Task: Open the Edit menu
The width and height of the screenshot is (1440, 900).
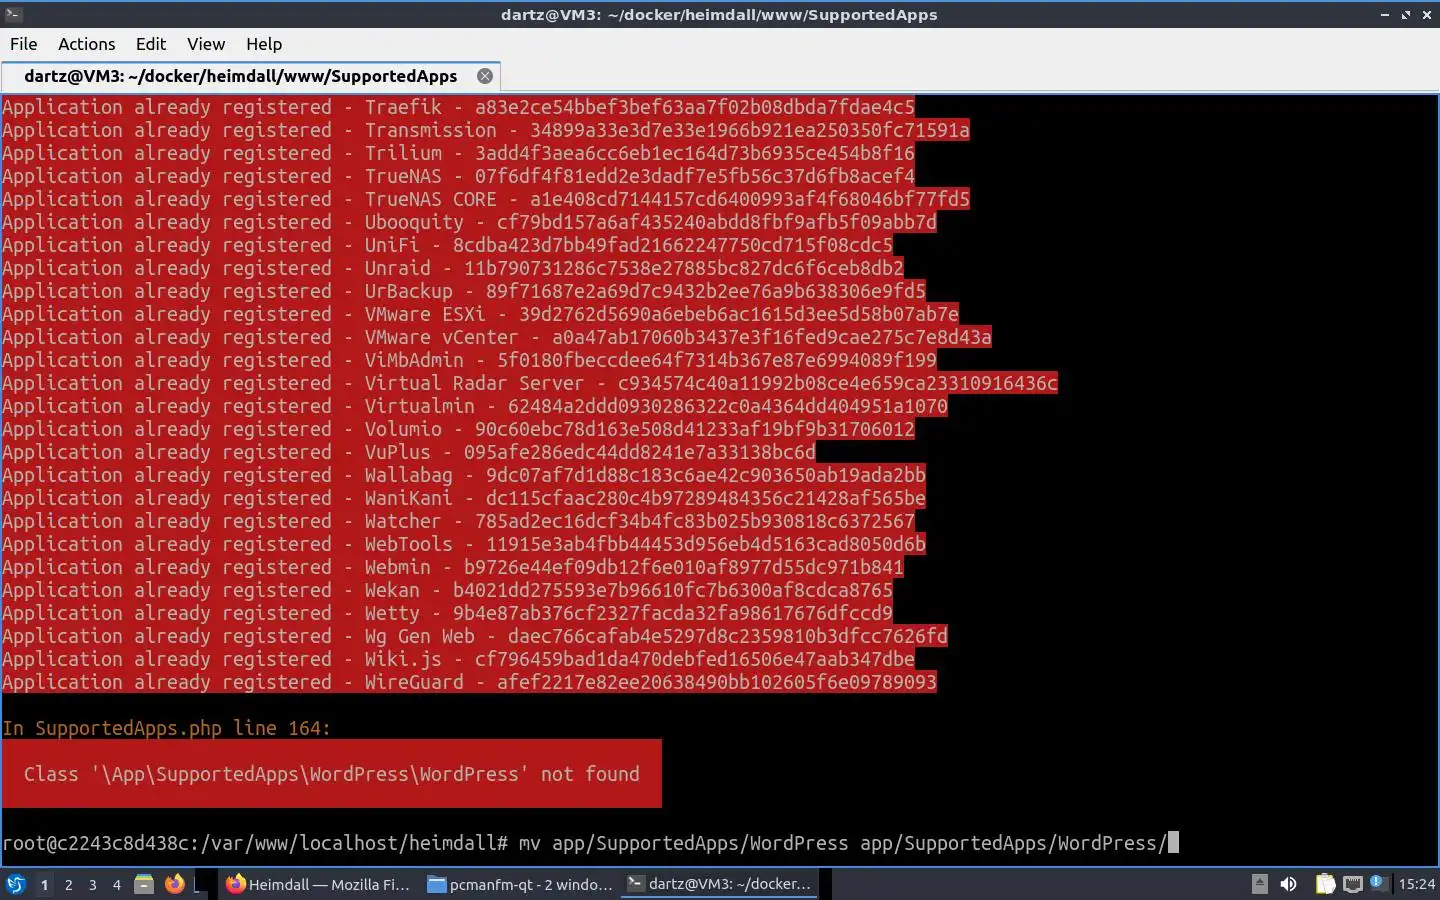Action: tap(151, 44)
